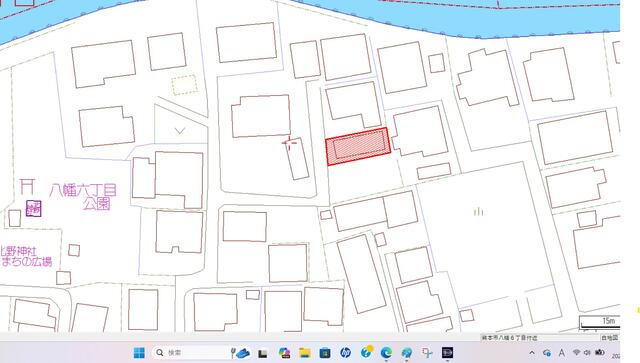The image size is (640, 363).
Task: Click the purple boxed symbol below the torii
Action: [33, 208]
